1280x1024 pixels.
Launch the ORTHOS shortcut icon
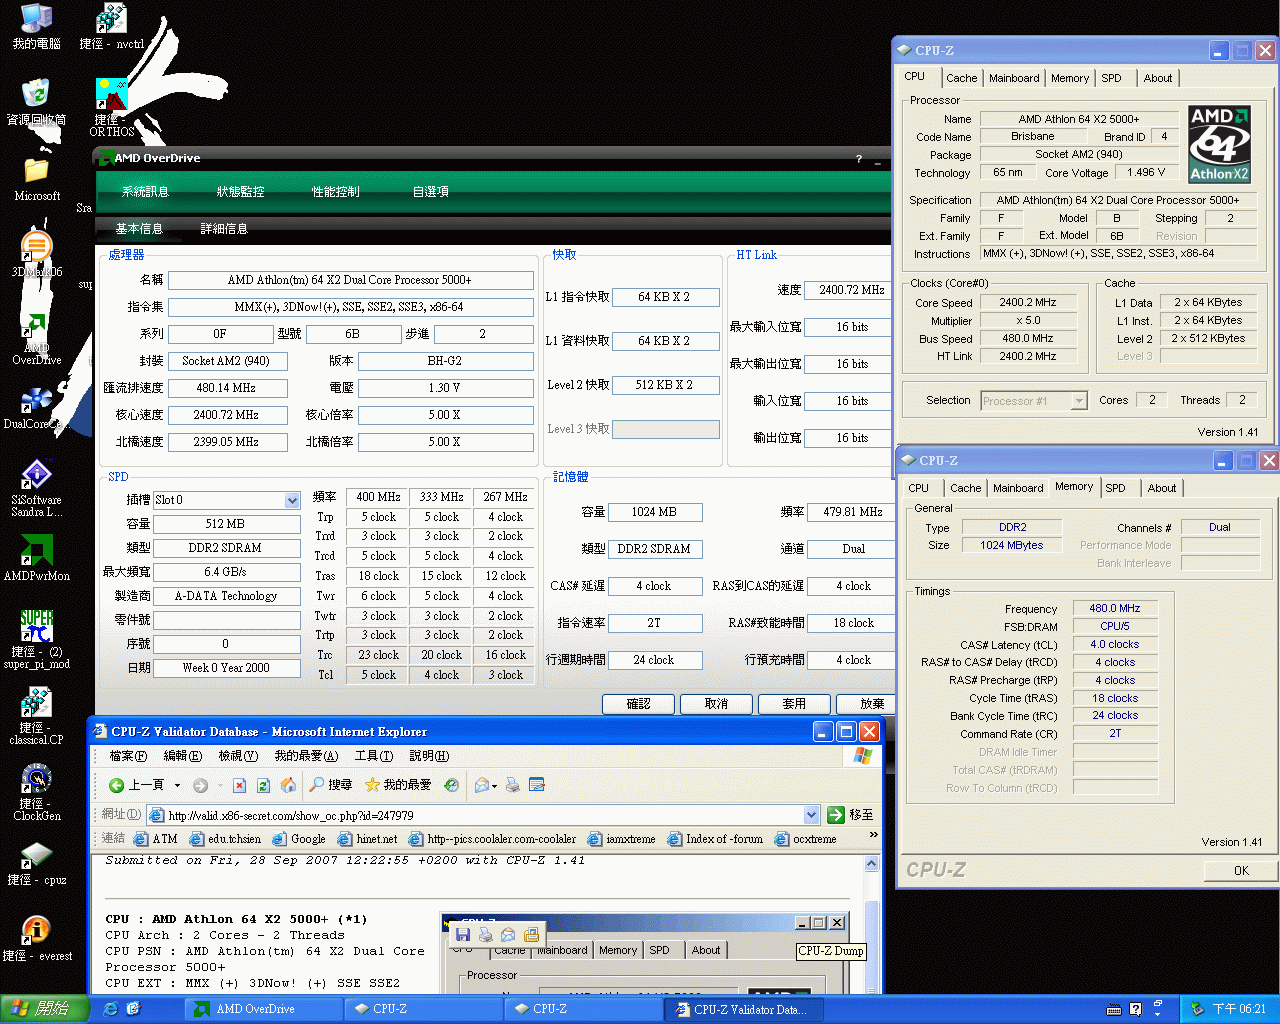click(111, 108)
